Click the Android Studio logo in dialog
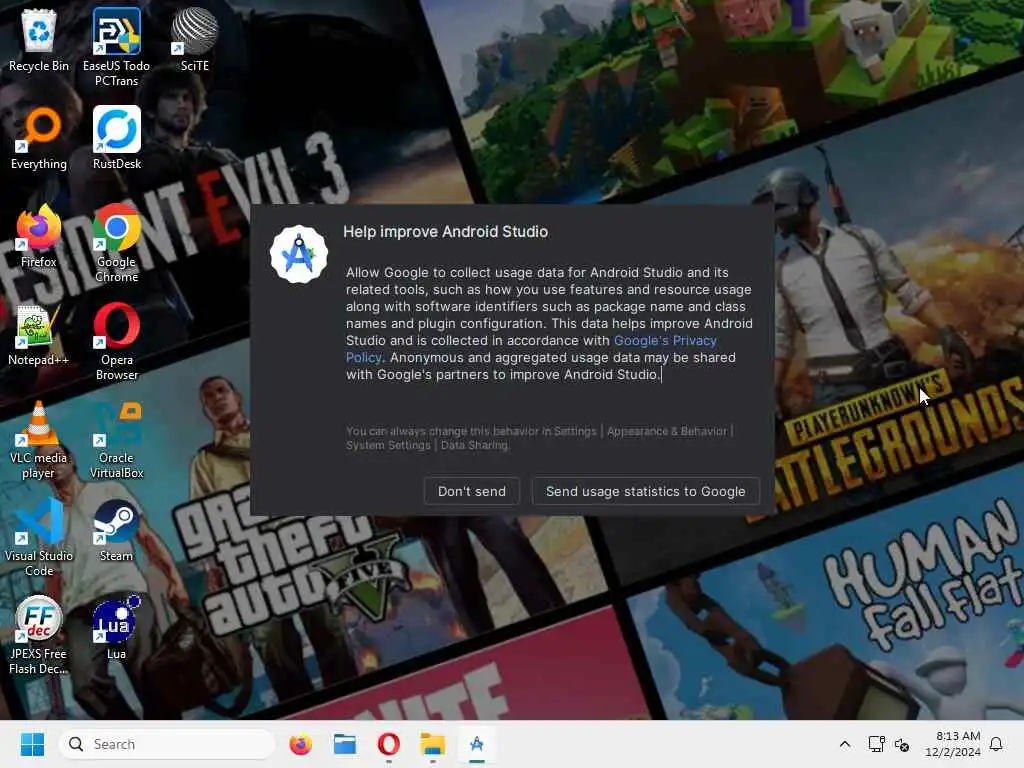The width and height of the screenshot is (1024, 768). pyautogui.click(x=299, y=255)
